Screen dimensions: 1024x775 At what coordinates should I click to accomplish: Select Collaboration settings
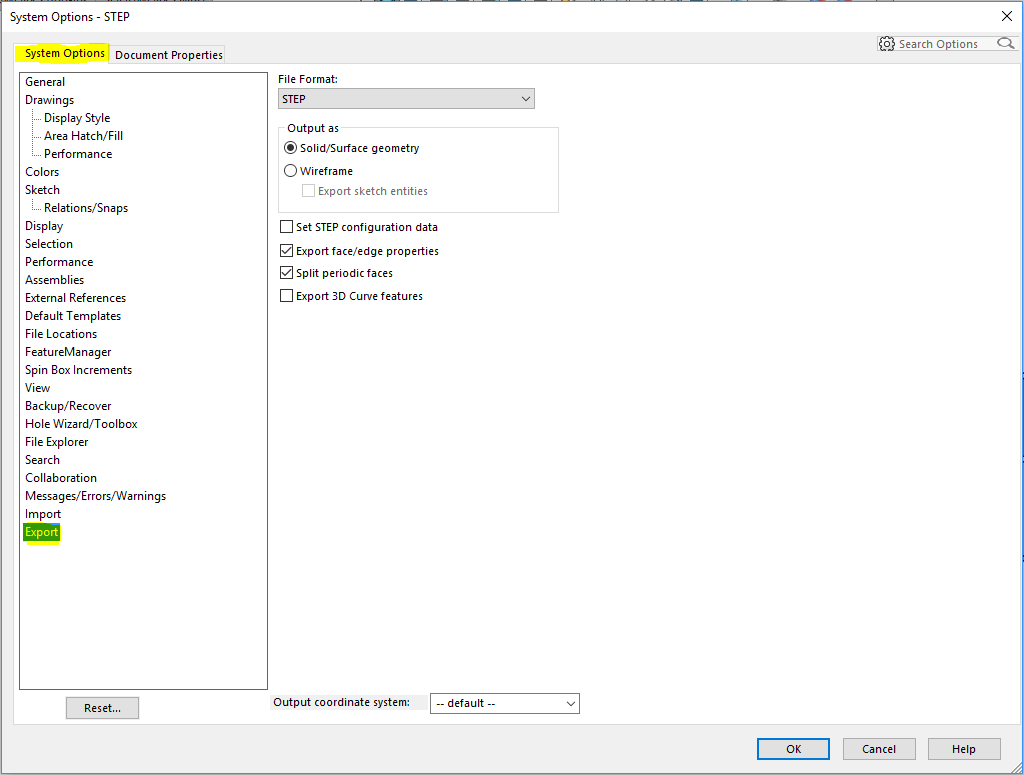tap(61, 478)
